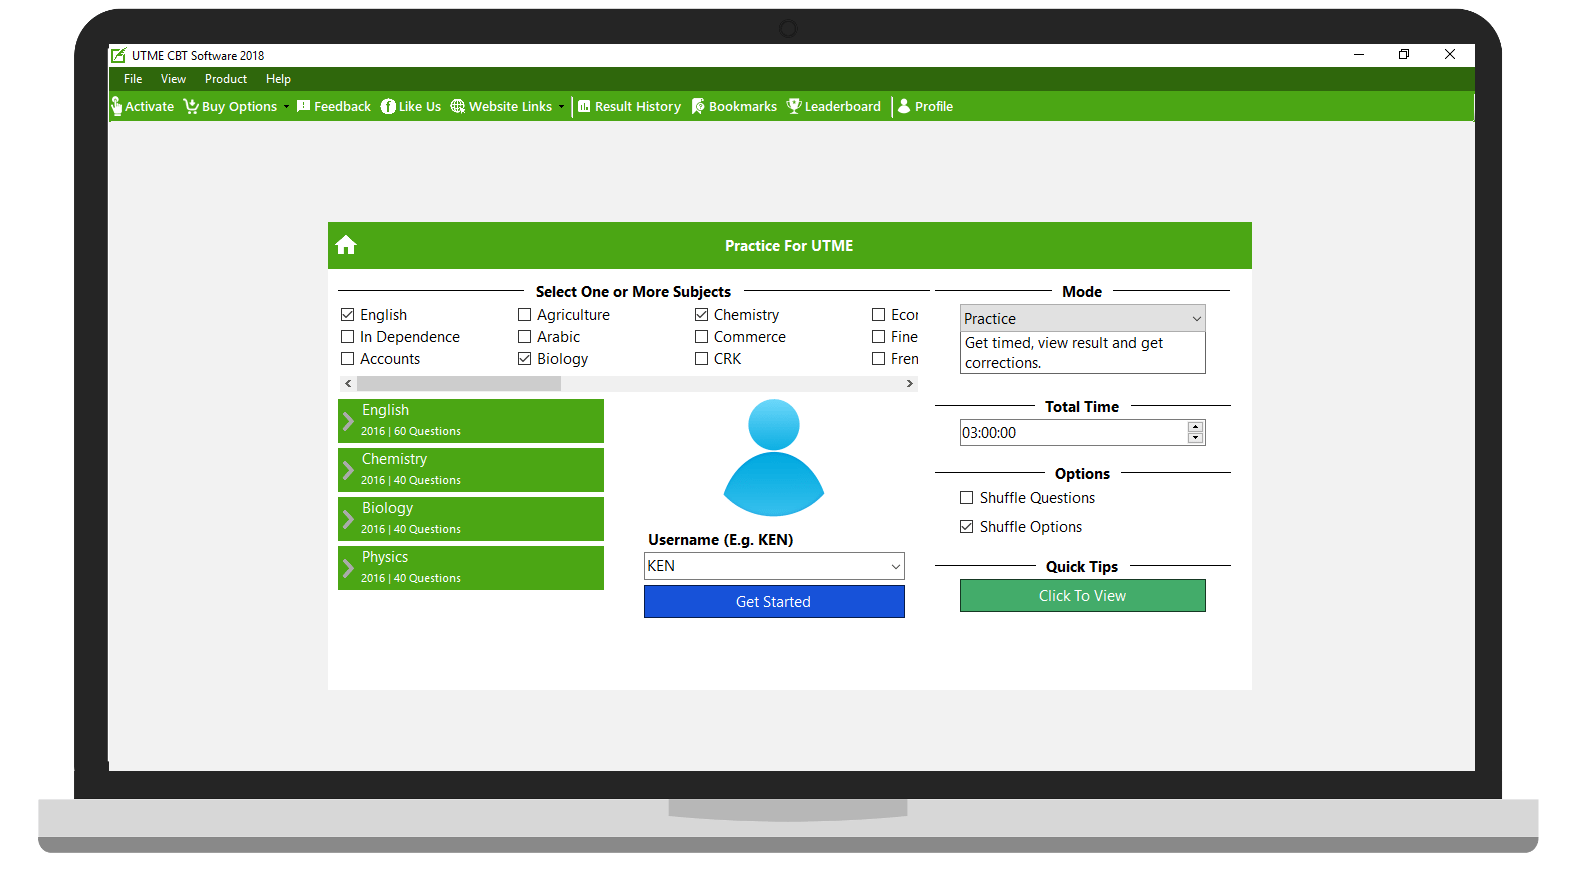Viewport: 1575px width, 886px height.
Task: Expand the Chemistry 2016 subject row
Action: pos(471,470)
